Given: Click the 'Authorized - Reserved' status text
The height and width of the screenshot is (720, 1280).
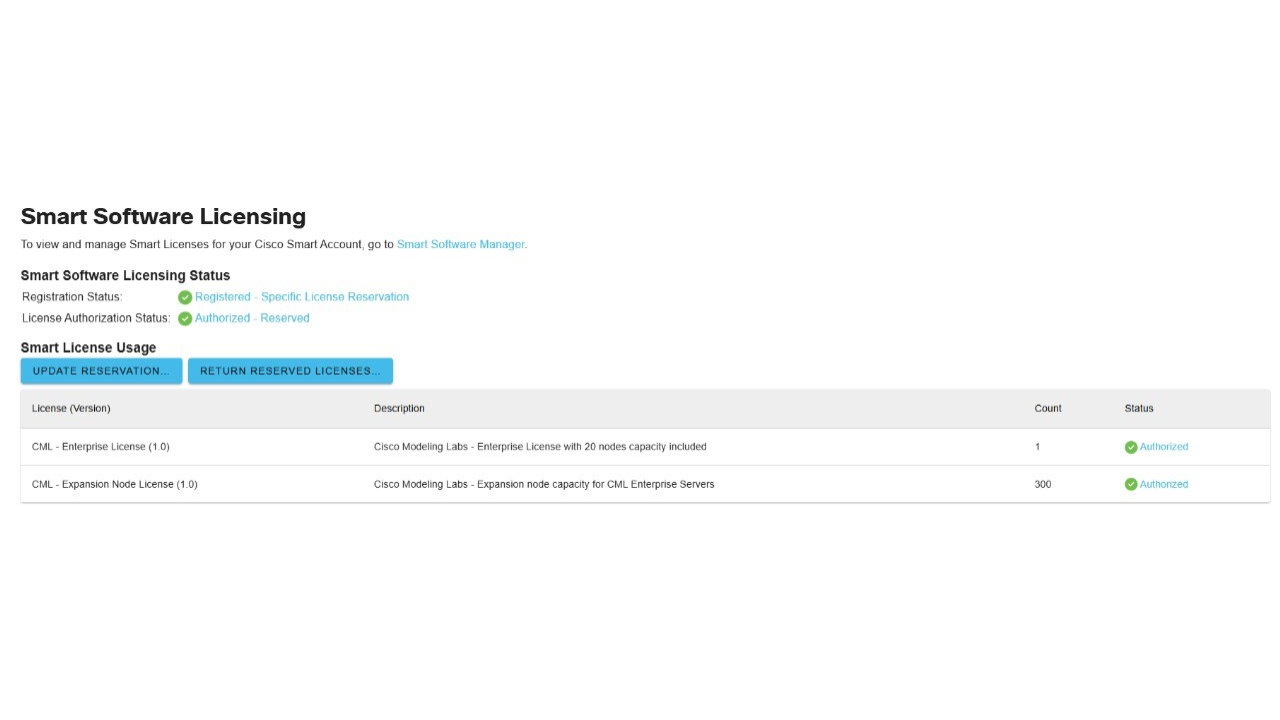Looking at the screenshot, I should [x=252, y=318].
